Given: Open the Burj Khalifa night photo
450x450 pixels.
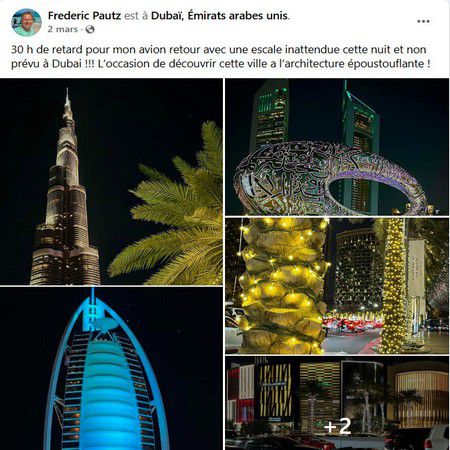Looking at the screenshot, I should click(111, 182).
